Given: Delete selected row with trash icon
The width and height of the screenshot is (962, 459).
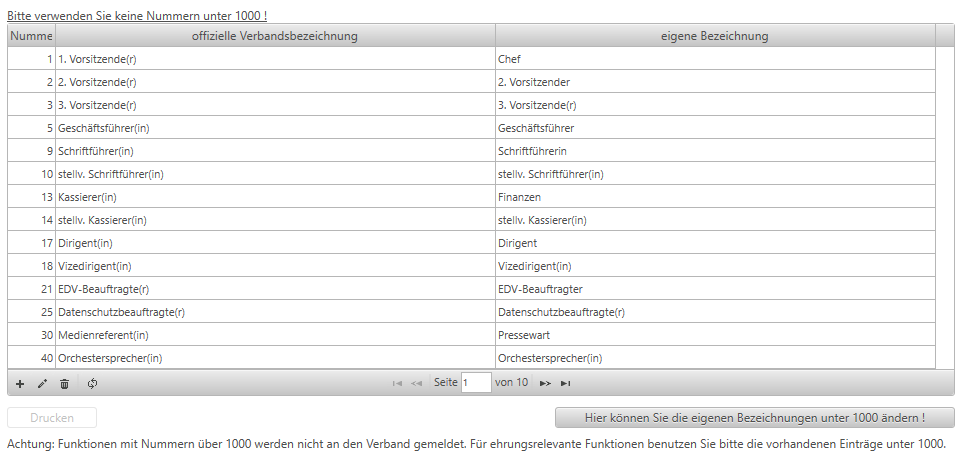Looking at the screenshot, I should point(64,384).
